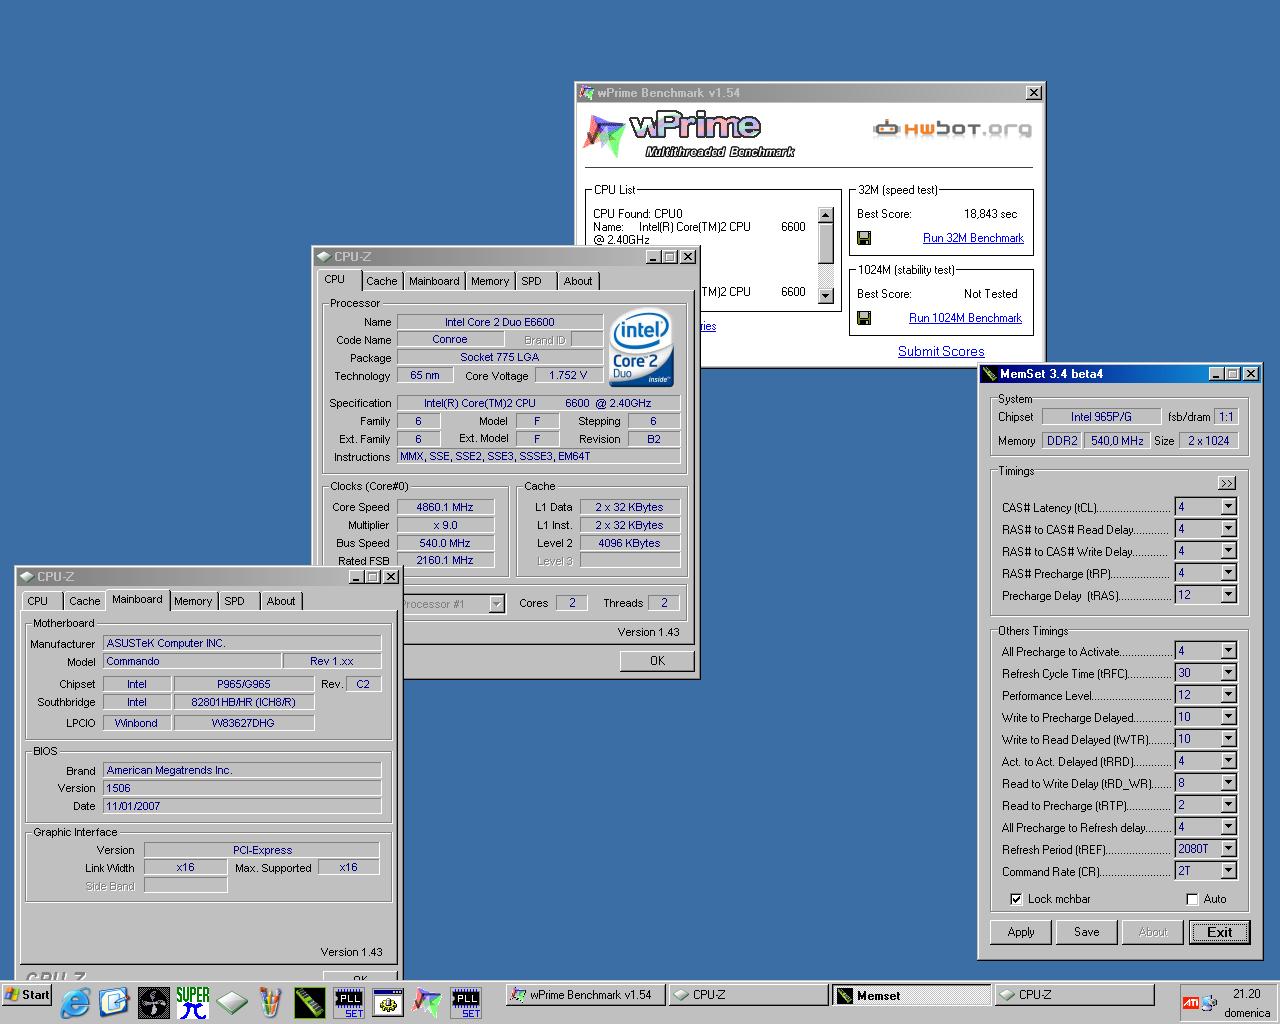The height and width of the screenshot is (1024, 1280).
Task: Launch Super Pi from the taskbar
Action: (192, 1001)
